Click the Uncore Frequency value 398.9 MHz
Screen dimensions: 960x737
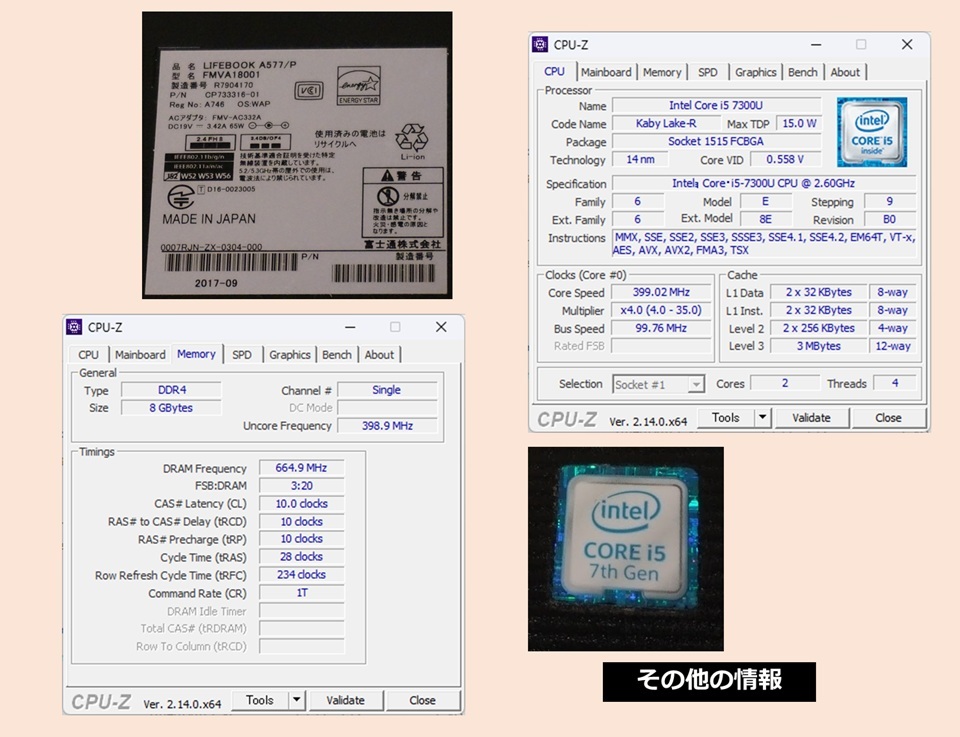387,425
